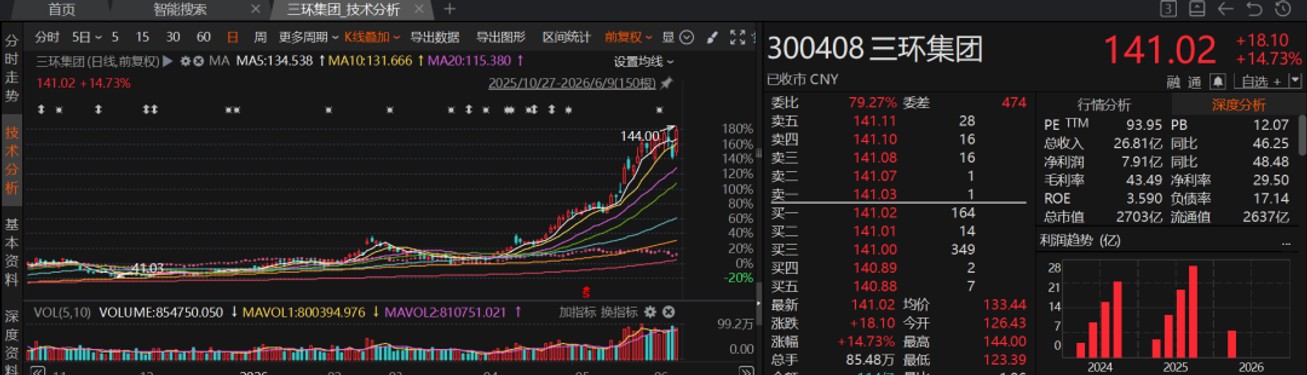Click the 委比 value 79.27%
This screenshot has width=1307, height=375.
tap(872, 102)
